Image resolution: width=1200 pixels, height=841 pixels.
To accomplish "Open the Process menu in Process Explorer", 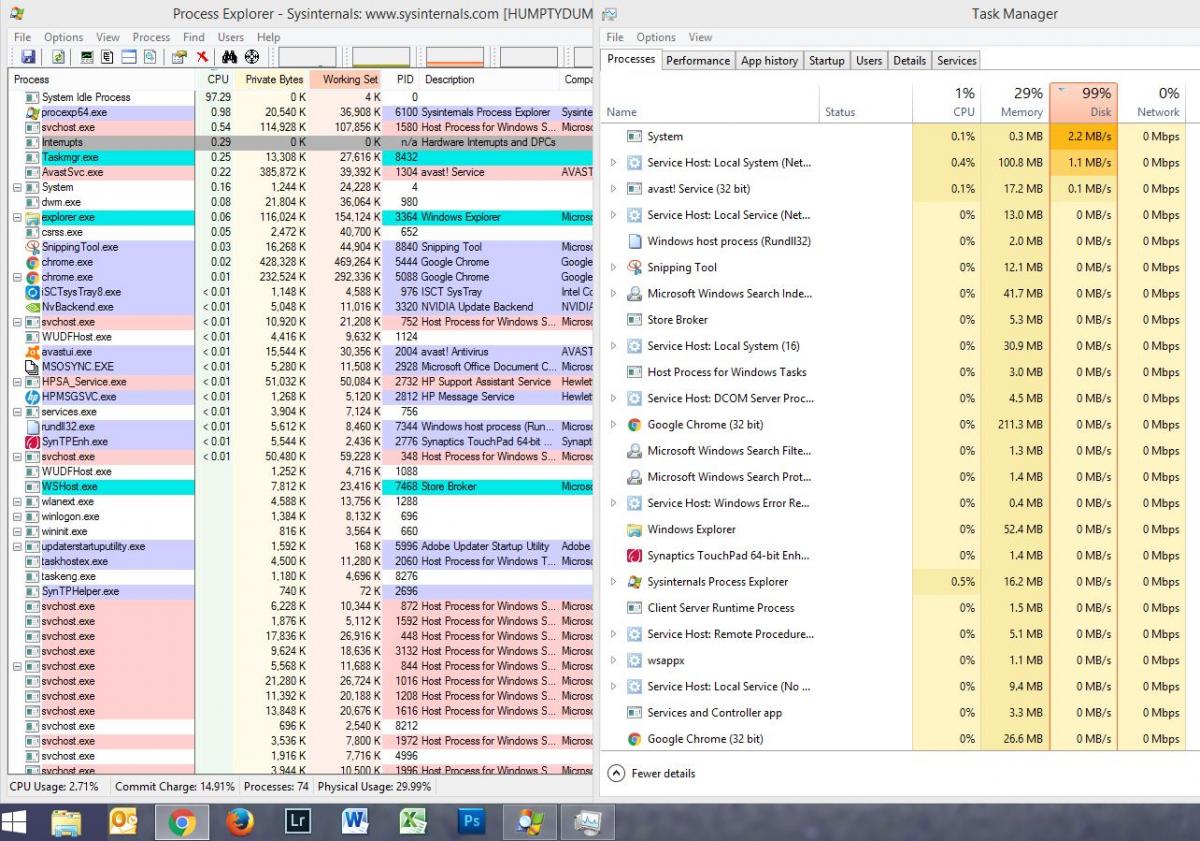I will pos(151,37).
